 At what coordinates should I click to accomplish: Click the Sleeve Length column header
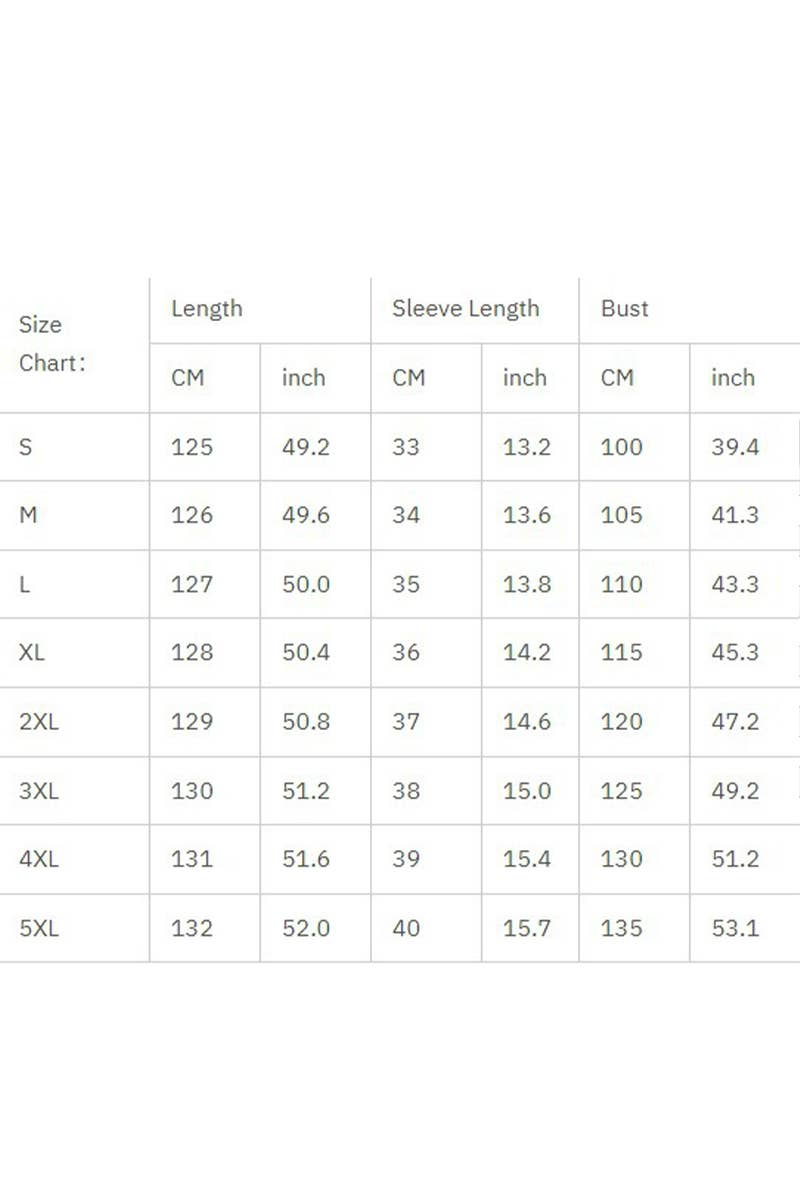(x=465, y=309)
